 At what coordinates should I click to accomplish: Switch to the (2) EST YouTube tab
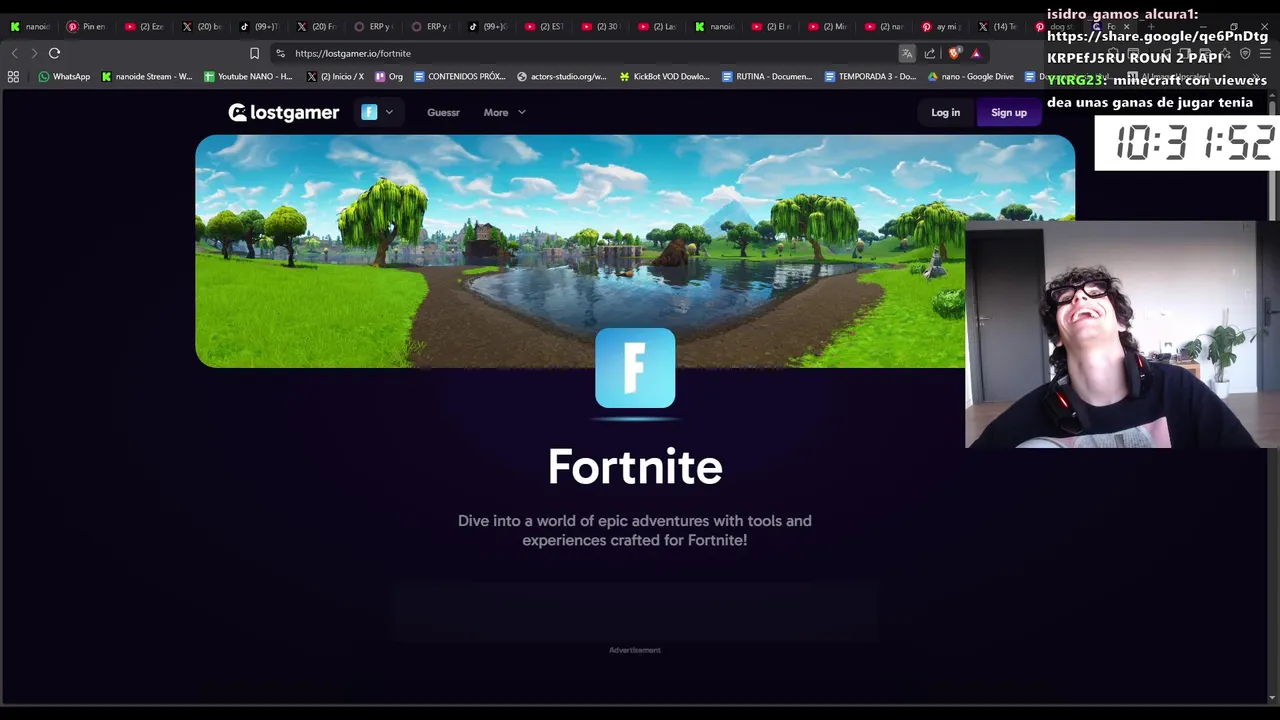click(x=544, y=27)
